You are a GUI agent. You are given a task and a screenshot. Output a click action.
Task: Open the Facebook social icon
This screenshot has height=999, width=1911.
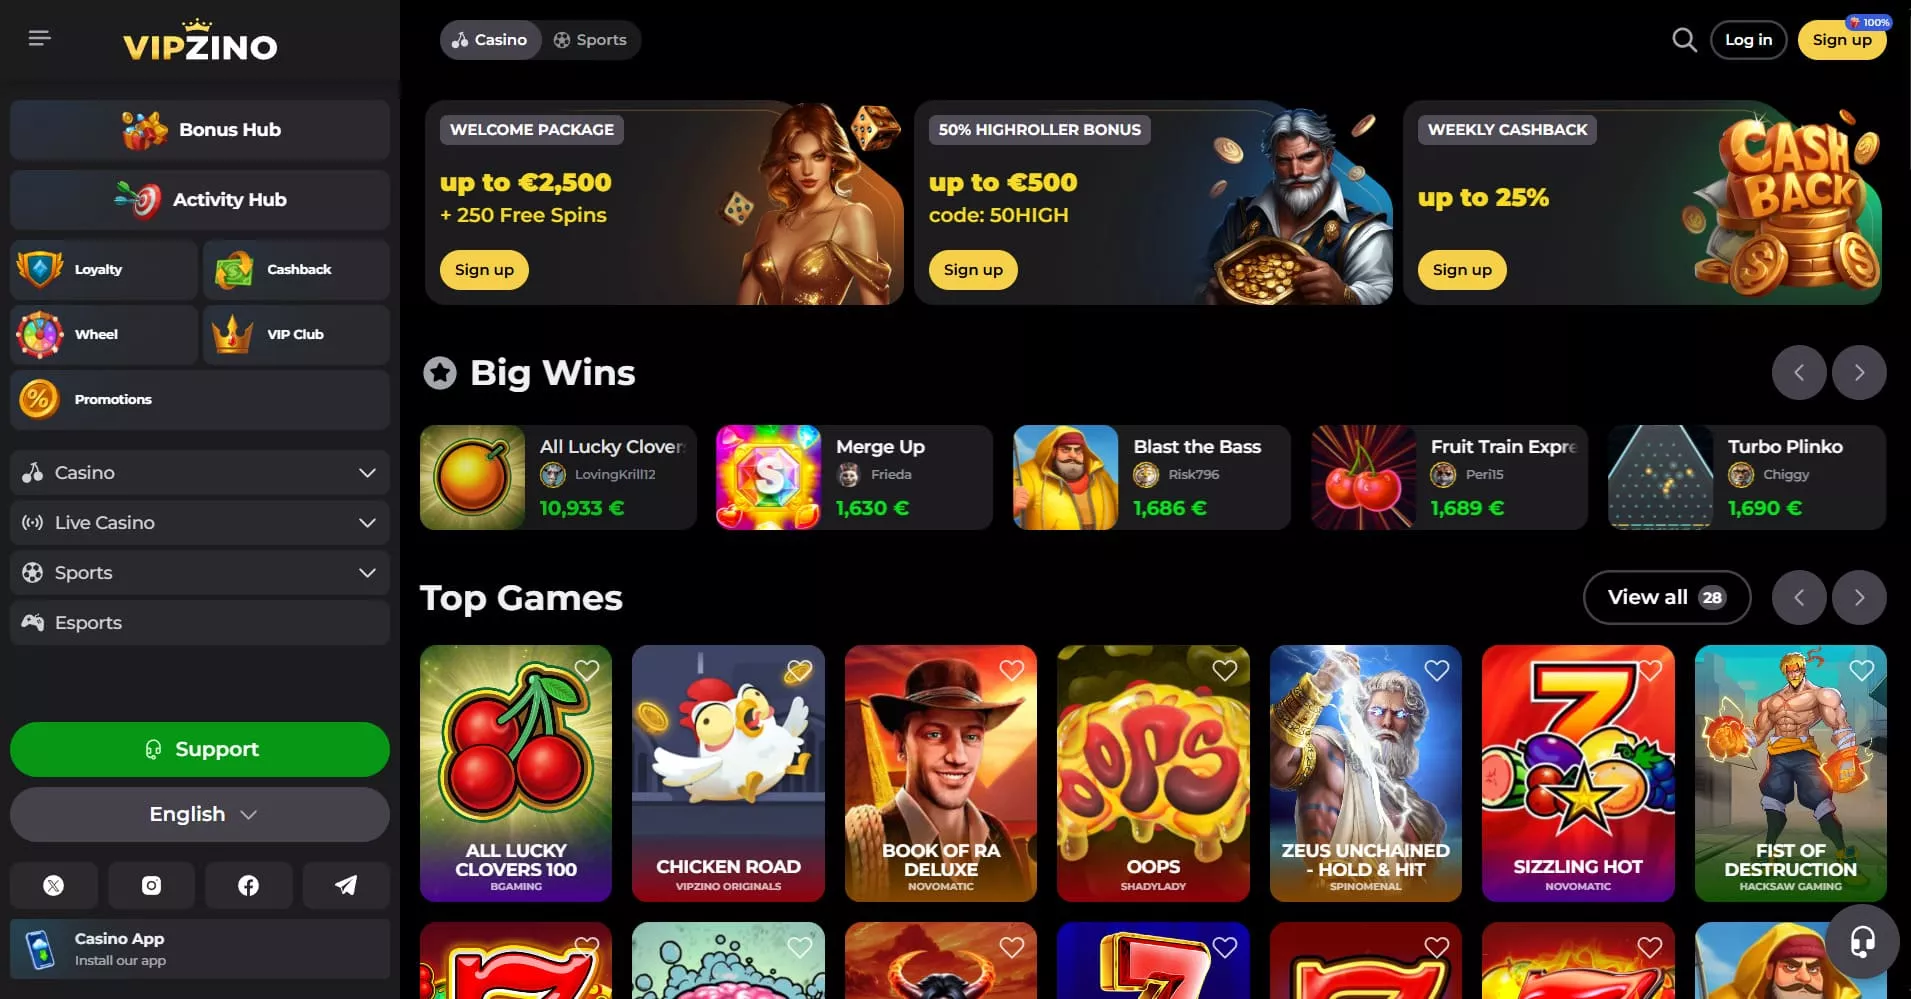[248, 885]
